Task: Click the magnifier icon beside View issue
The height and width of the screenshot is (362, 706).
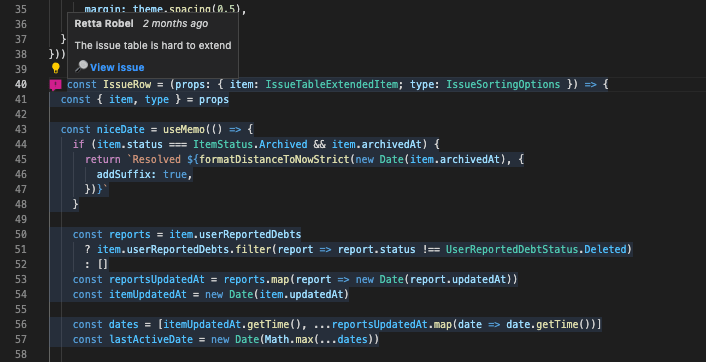Action: (x=81, y=66)
